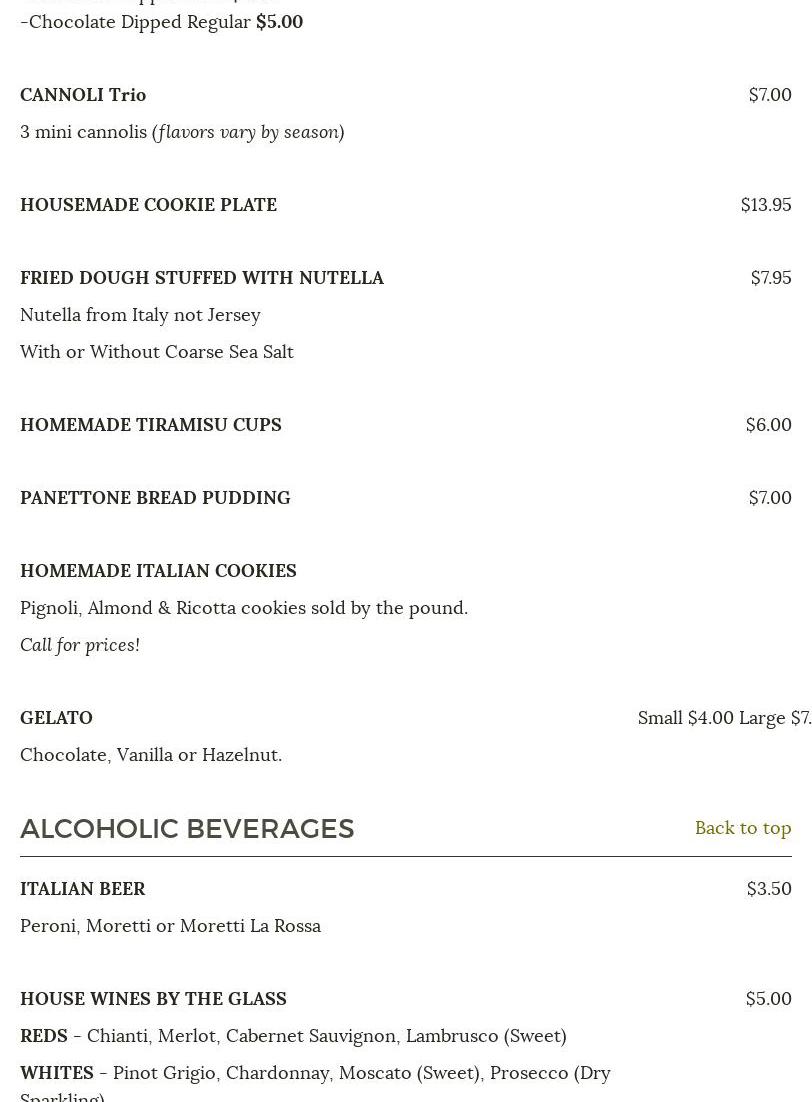Click the HOUSEMADE COOKIE PLATE heading
This screenshot has height=1102, width=812.
tap(148, 204)
